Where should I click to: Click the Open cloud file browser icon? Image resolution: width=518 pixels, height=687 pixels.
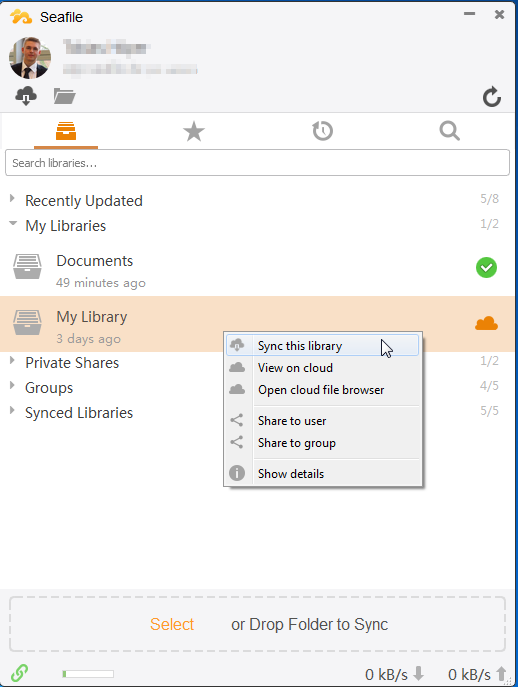[x=237, y=389]
